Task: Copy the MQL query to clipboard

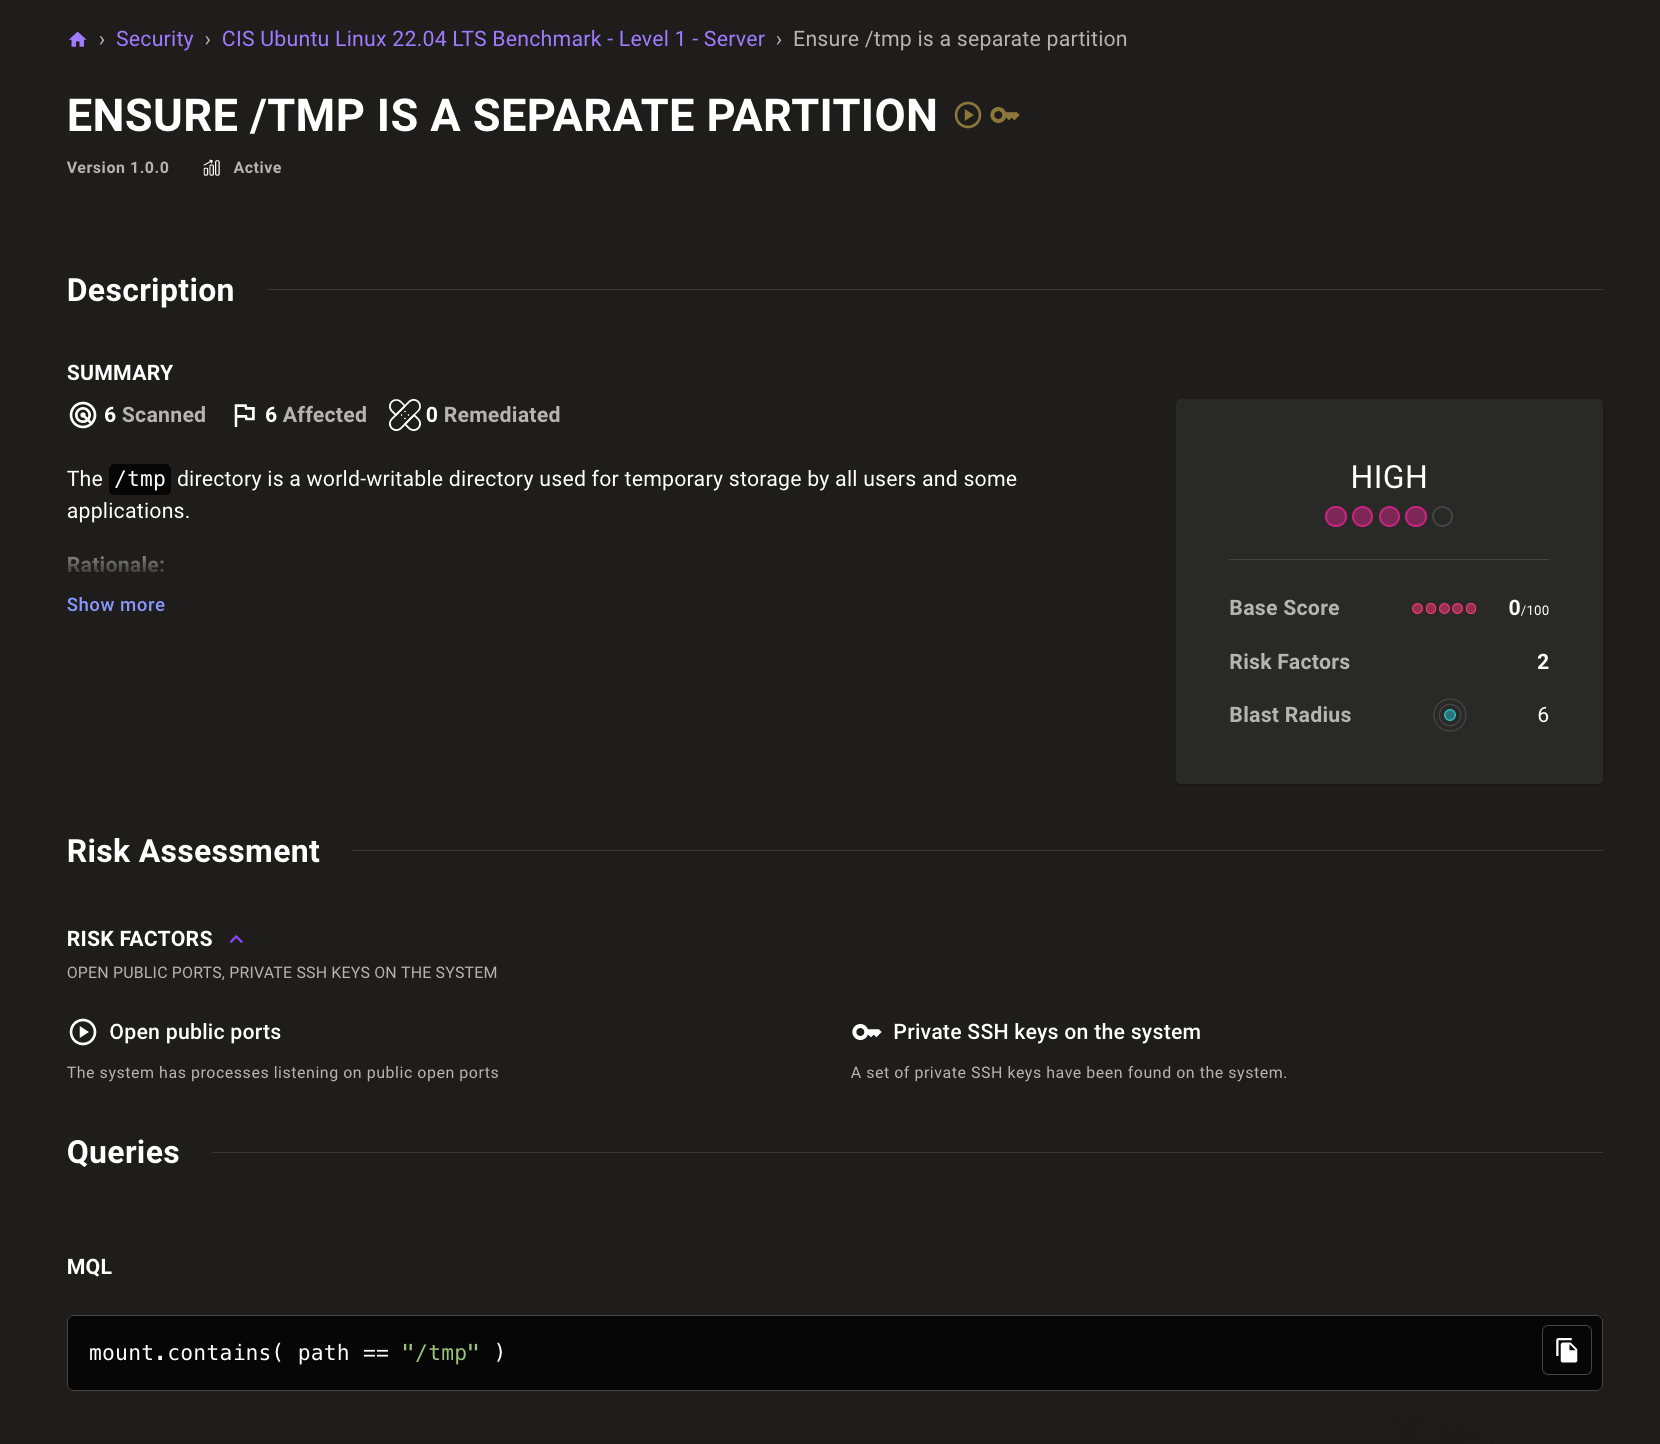Action: point(1566,1351)
